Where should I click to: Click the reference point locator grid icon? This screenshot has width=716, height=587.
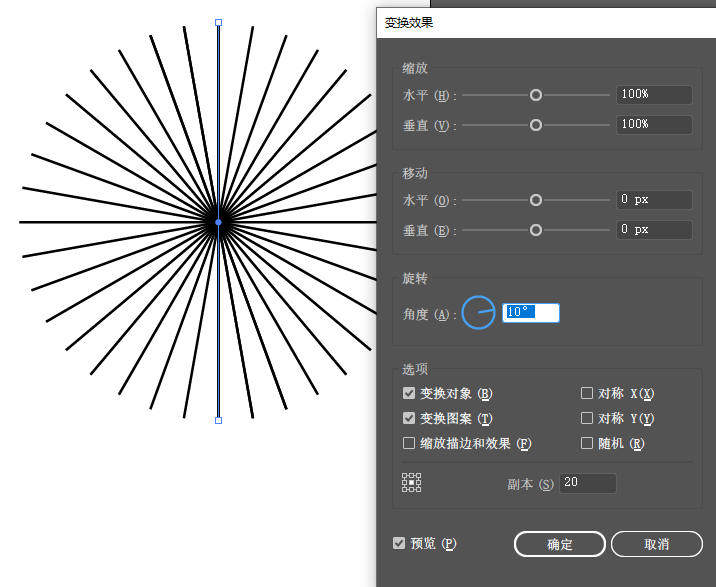point(411,482)
